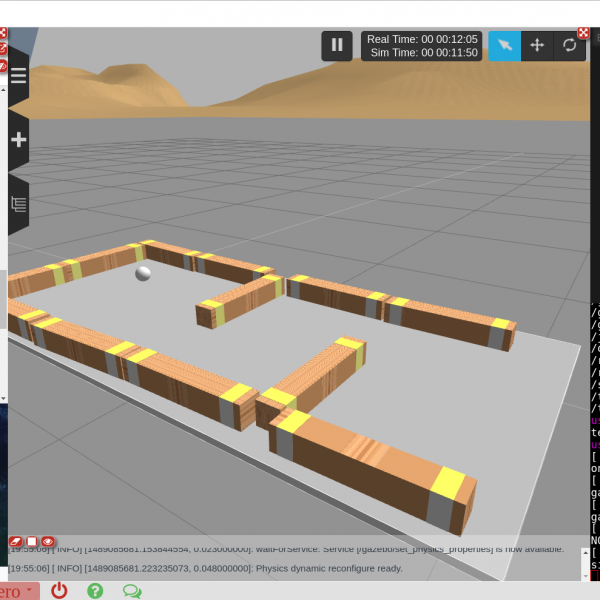
Task: Click white square button on console toolbar
Action: [31, 541]
